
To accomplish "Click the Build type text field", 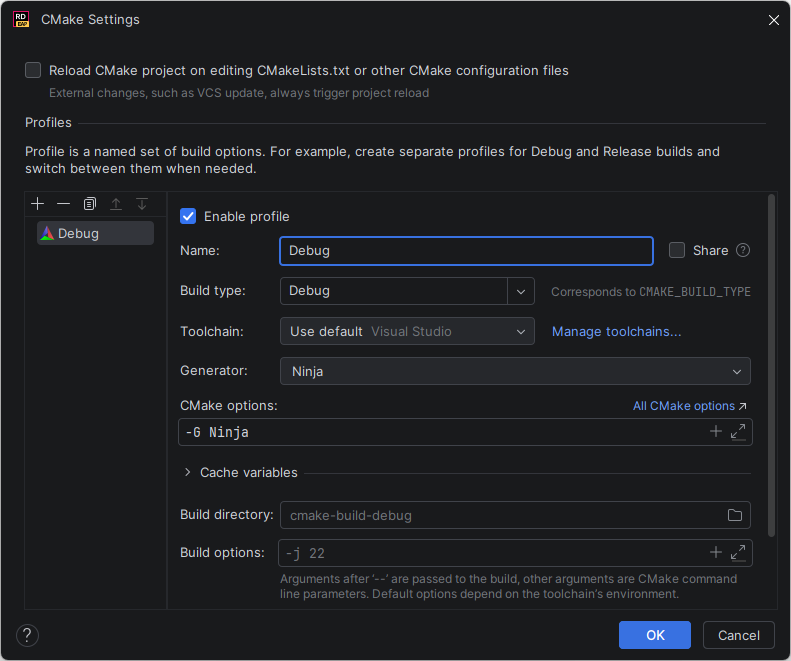I will click(393, 291).
